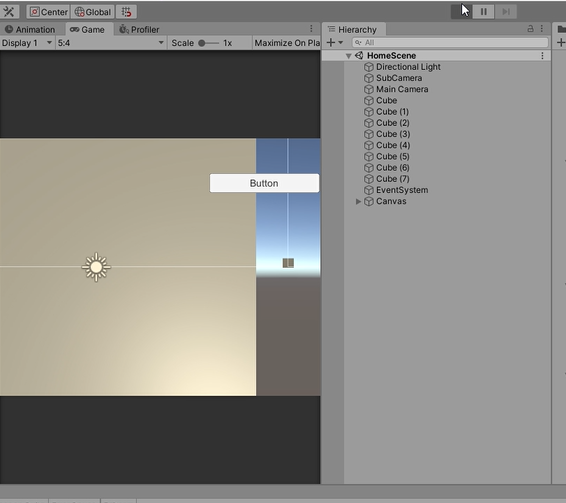Pause play mode with the pause button

click(484, 12)
